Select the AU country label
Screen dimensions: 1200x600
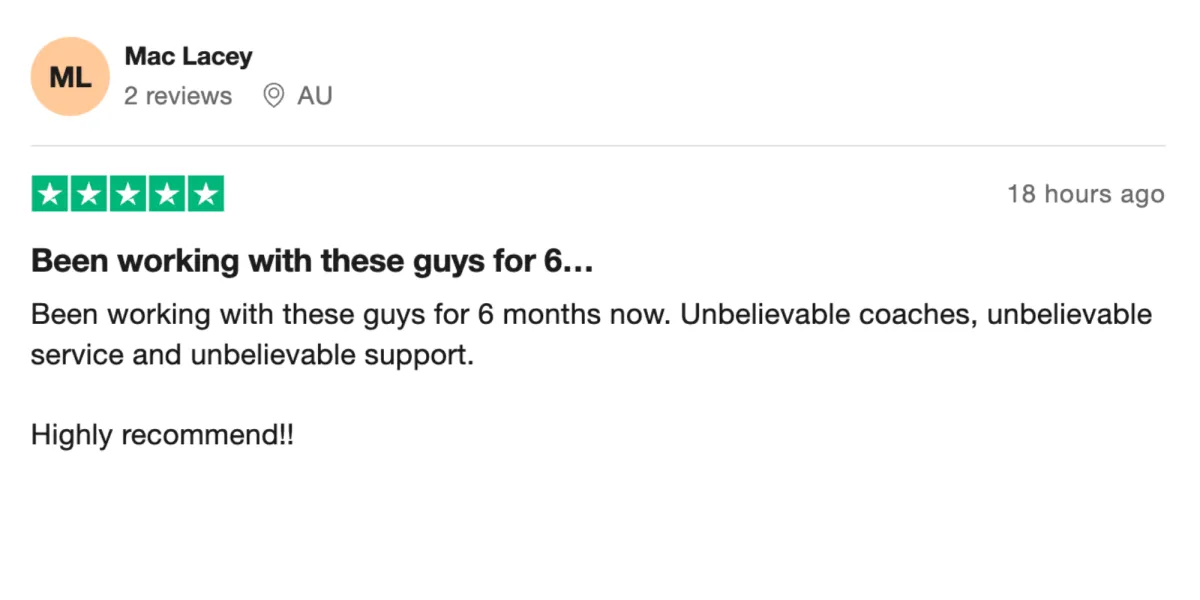pyautogui.click(x=314, y=96)
